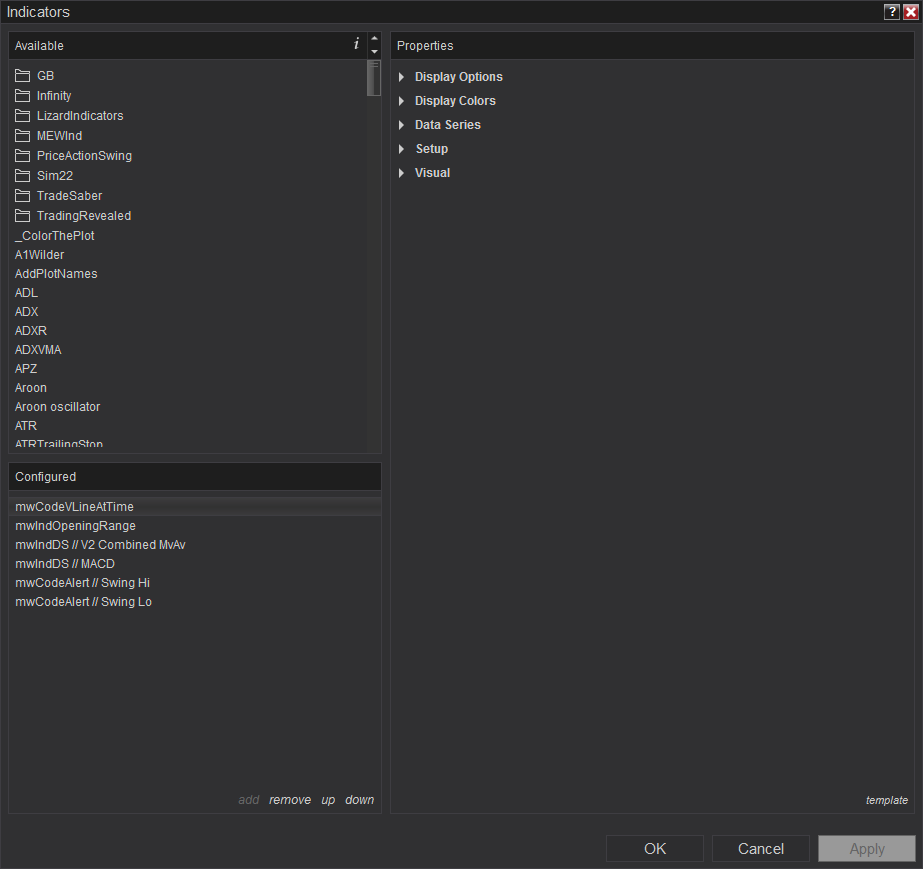Viewport: 923px width, 869px height.
Task: Expand the Display Colors section
Action: click(x=401, y=101)
